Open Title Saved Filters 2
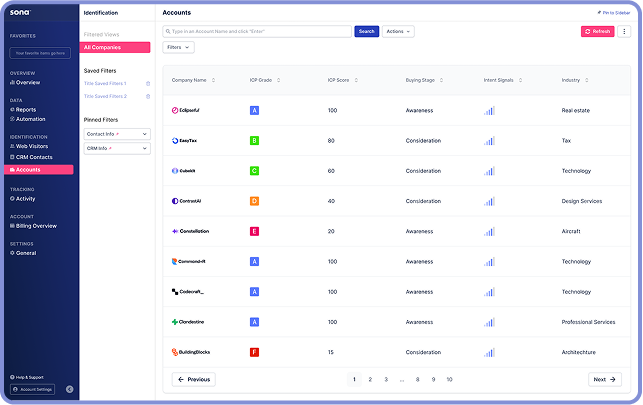This screenshot has height=405, width=643. pyautogui.click(x=105, y=96)
